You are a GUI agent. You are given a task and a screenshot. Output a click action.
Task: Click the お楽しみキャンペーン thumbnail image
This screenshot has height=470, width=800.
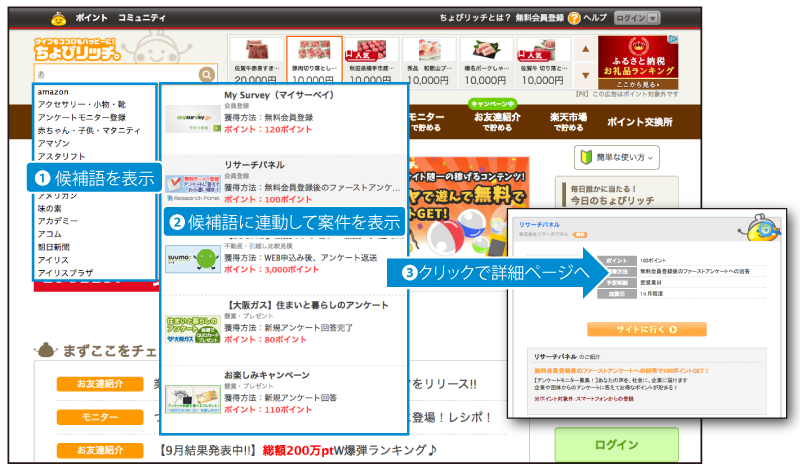(x=193, y=399)
